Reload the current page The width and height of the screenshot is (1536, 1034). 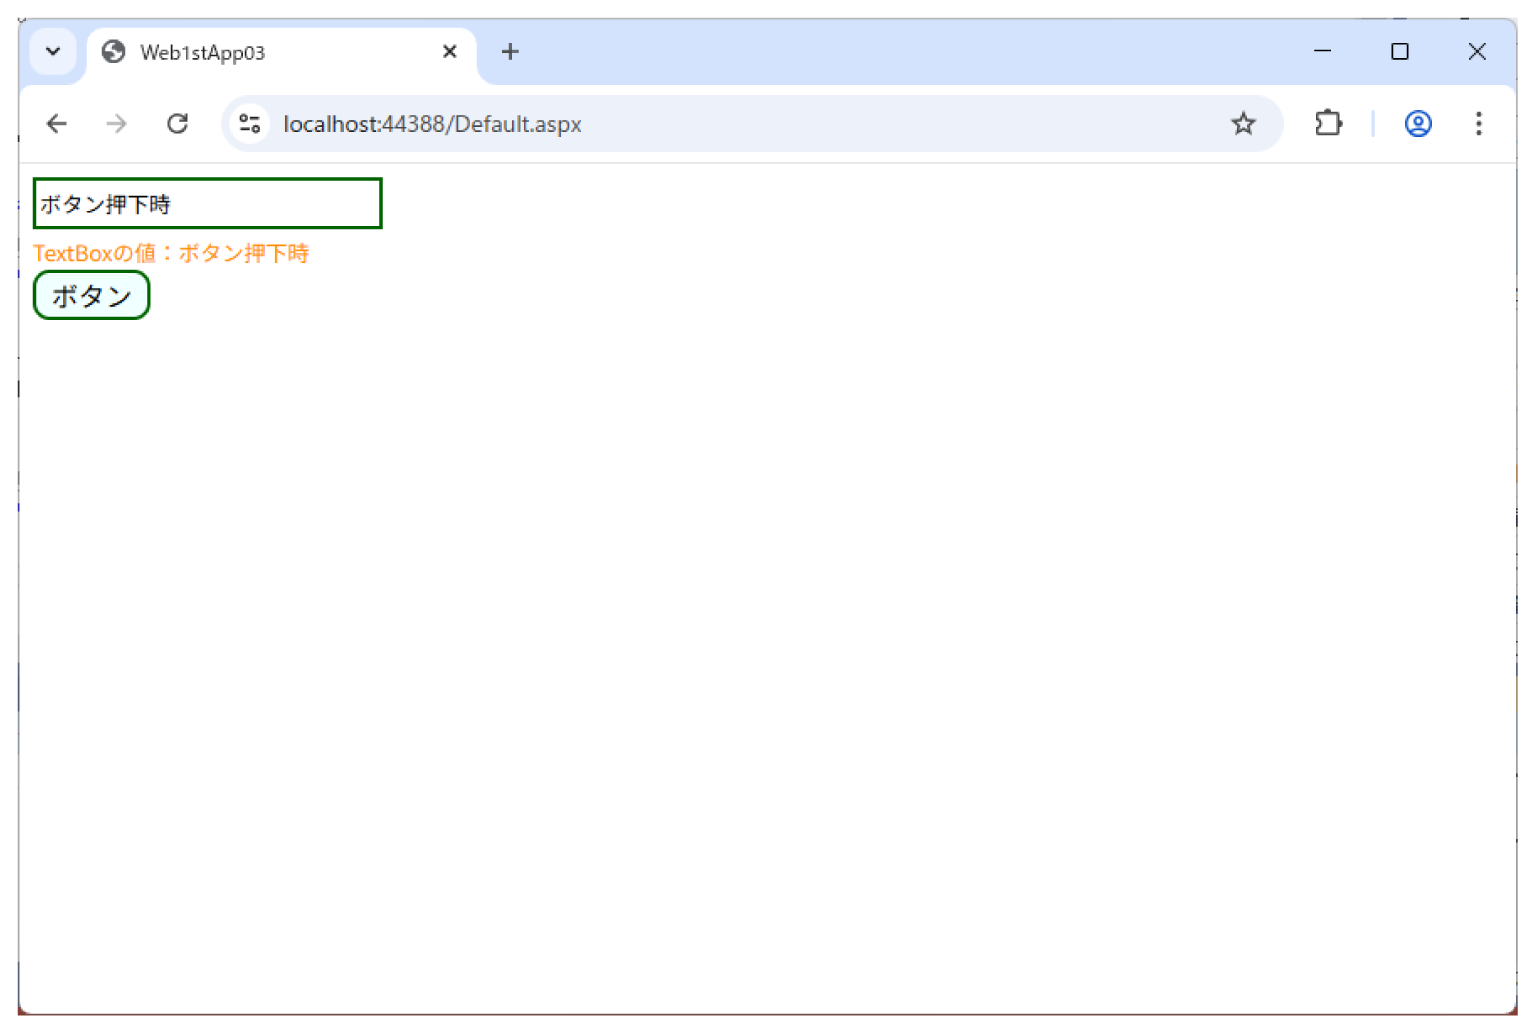click(x=178, y=123)
